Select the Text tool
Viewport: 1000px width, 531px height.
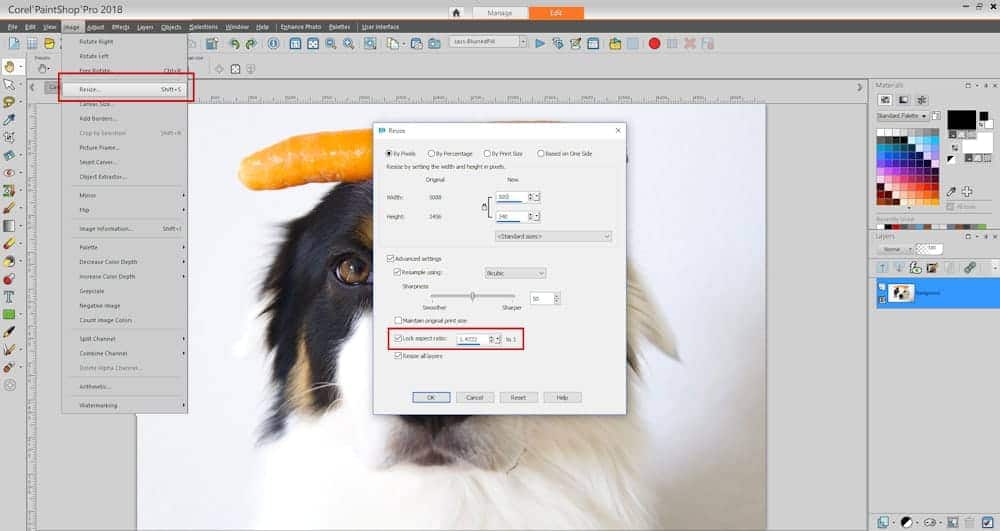(x=10, y=296)
